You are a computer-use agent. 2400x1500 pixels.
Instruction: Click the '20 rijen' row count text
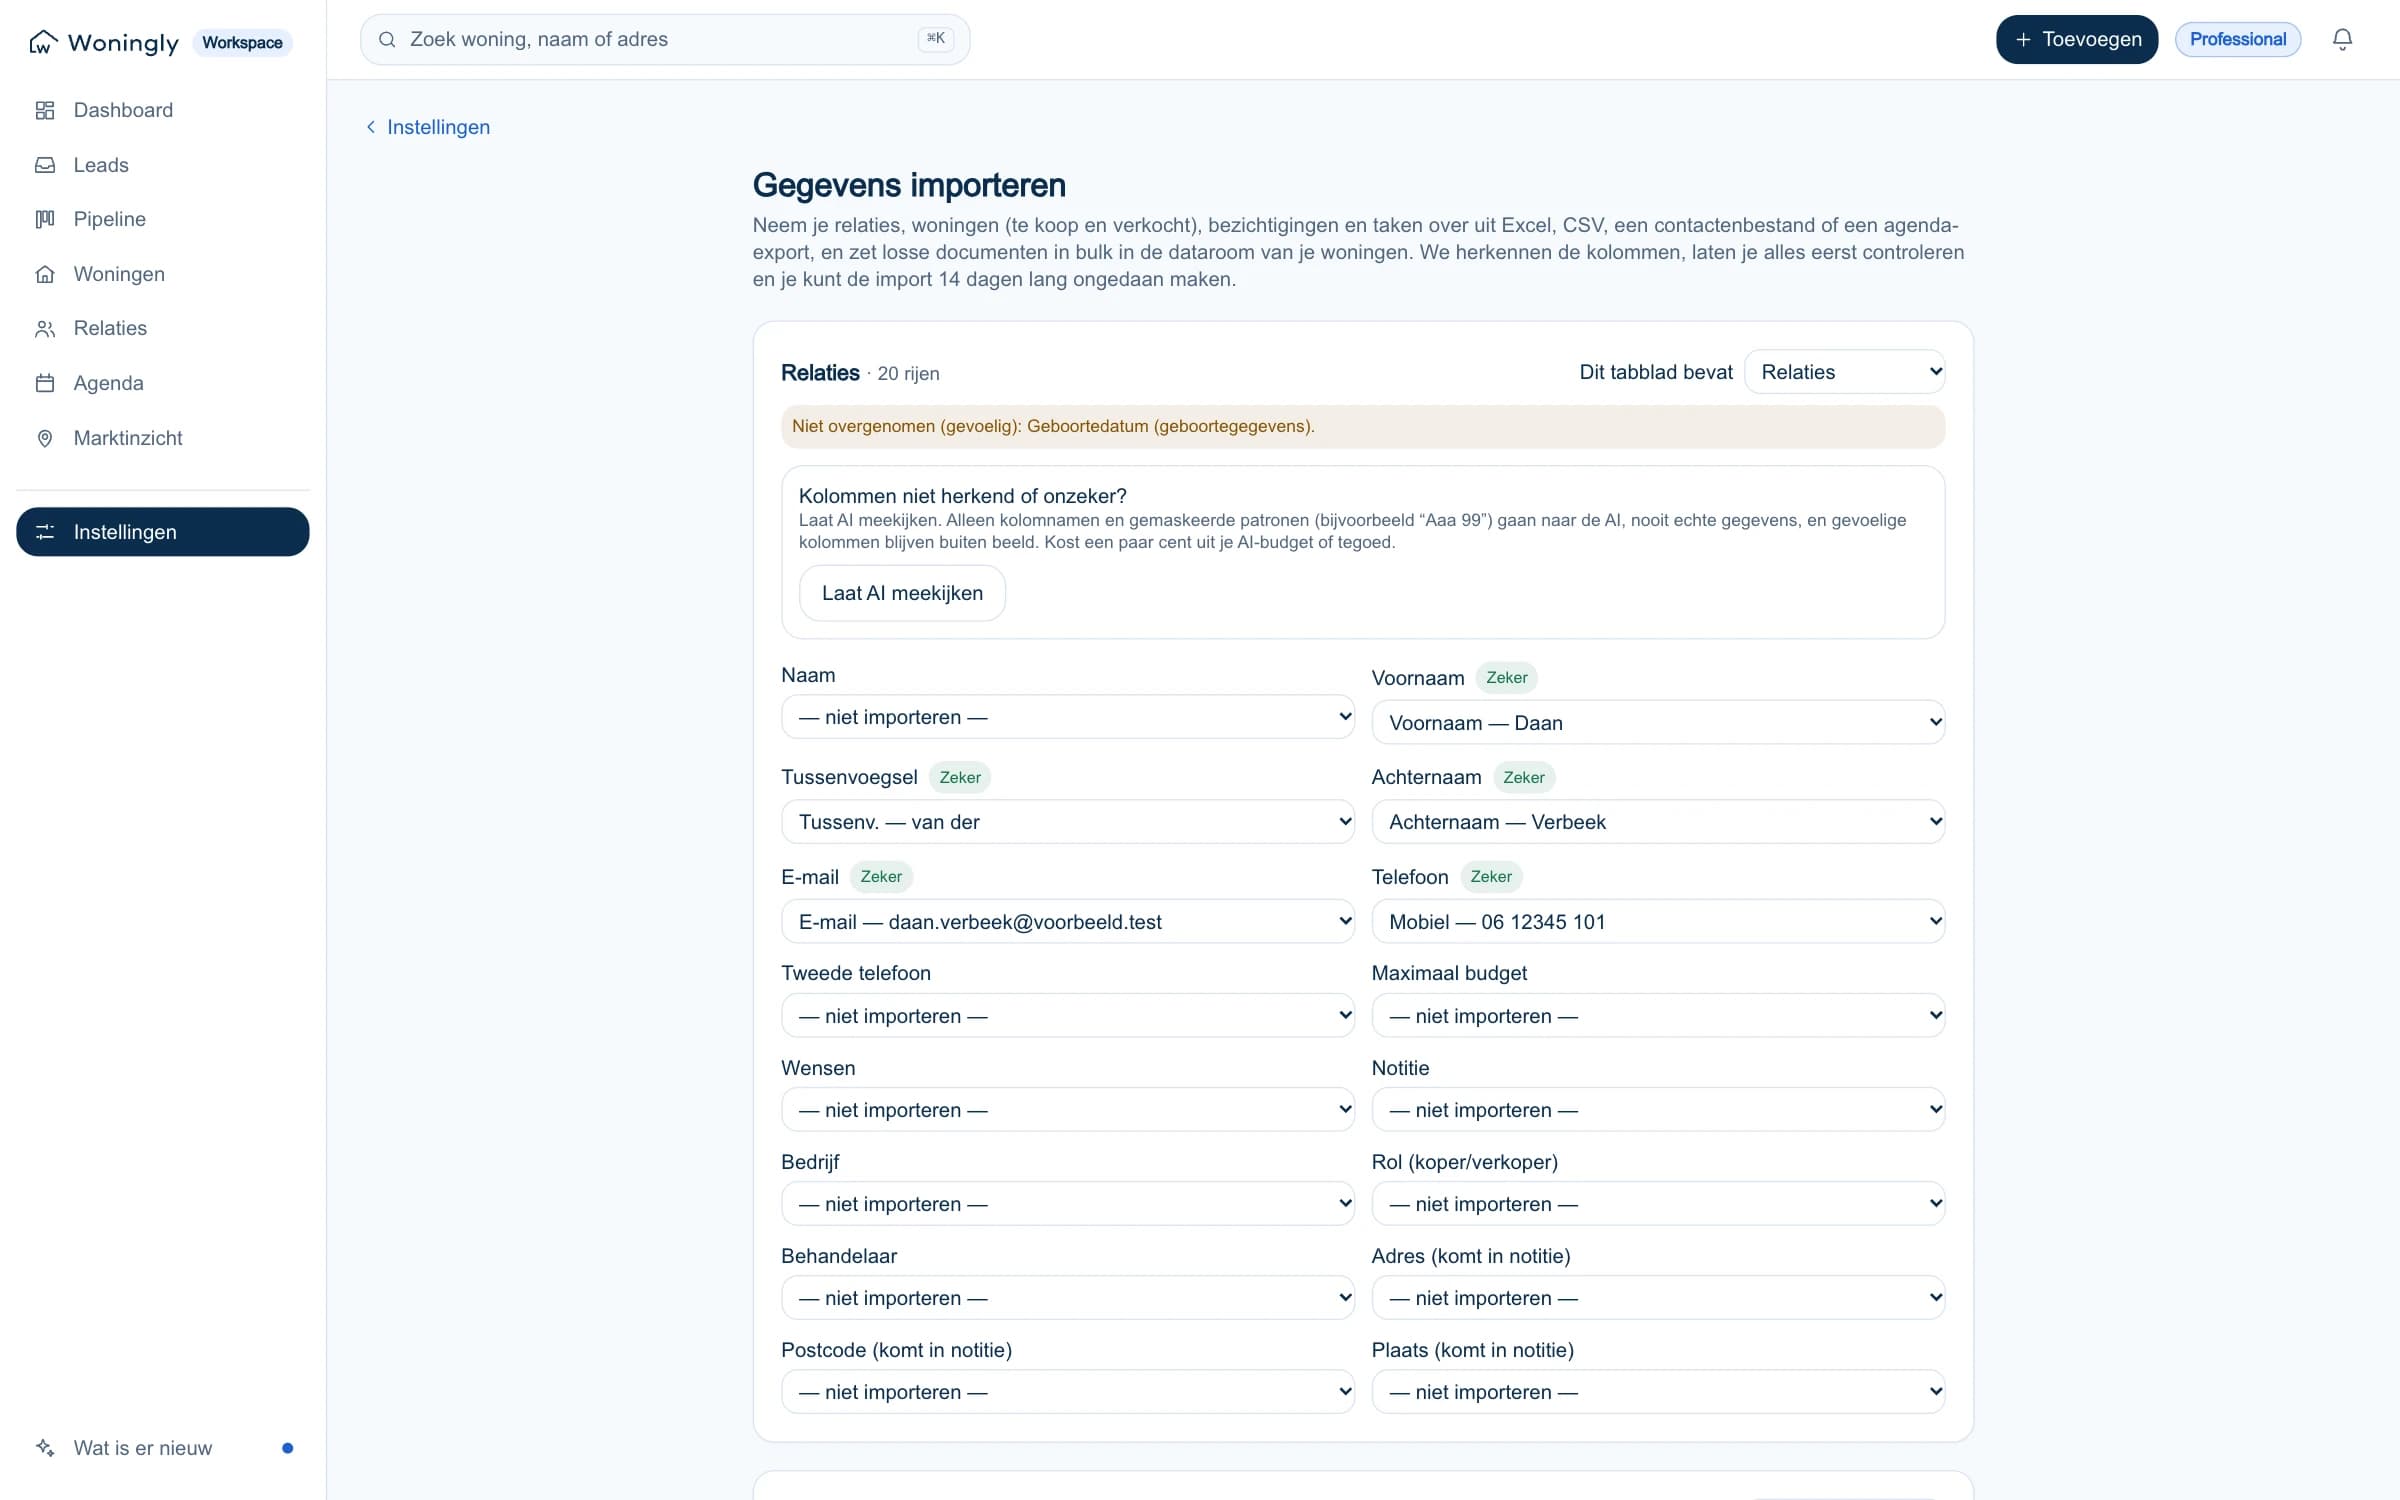(908, 373)
